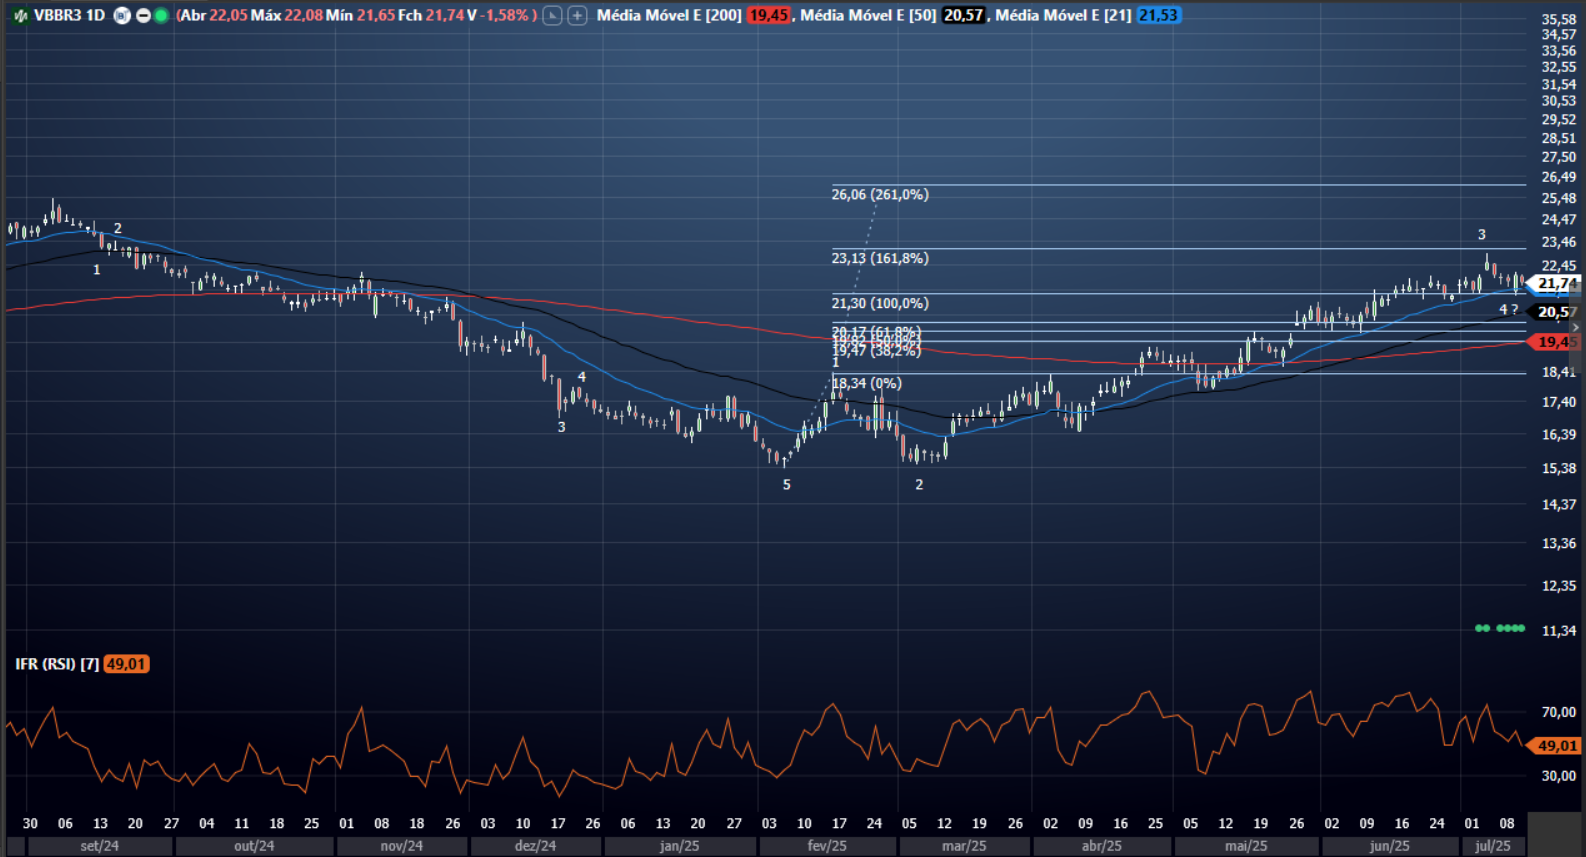The height and width of the screenshot is (857, 1586).
Task: Click the fev/25 month label on timeline
Action: coord(827,846)
